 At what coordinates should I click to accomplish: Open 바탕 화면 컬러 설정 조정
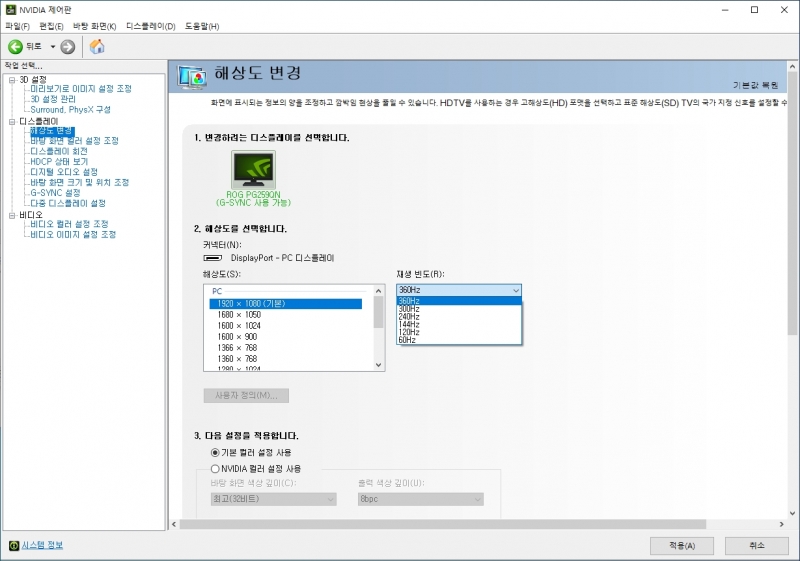74,141
